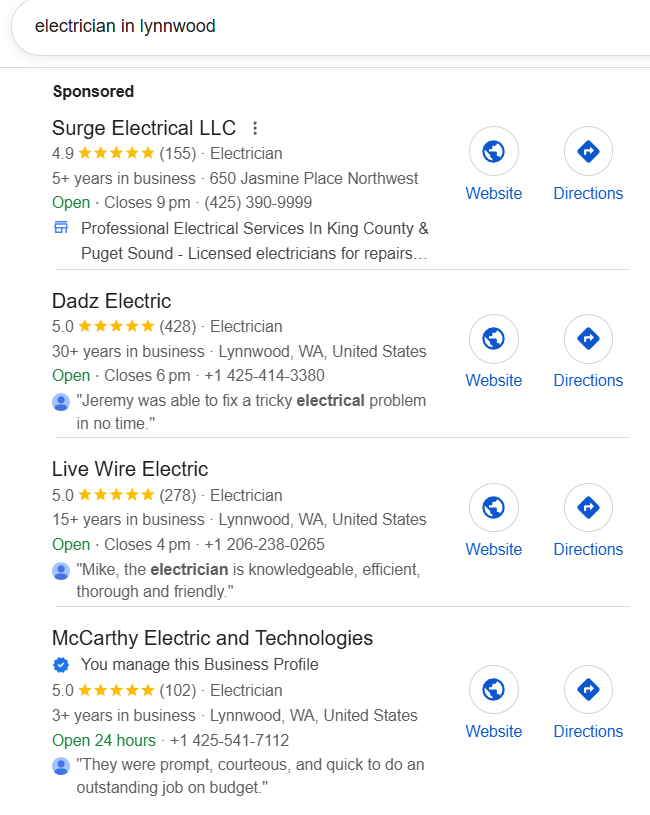This screenshot has height=815, width=650.
Task: Click McCarthy Electric's review quote text
Action: [x=250, y=776]
